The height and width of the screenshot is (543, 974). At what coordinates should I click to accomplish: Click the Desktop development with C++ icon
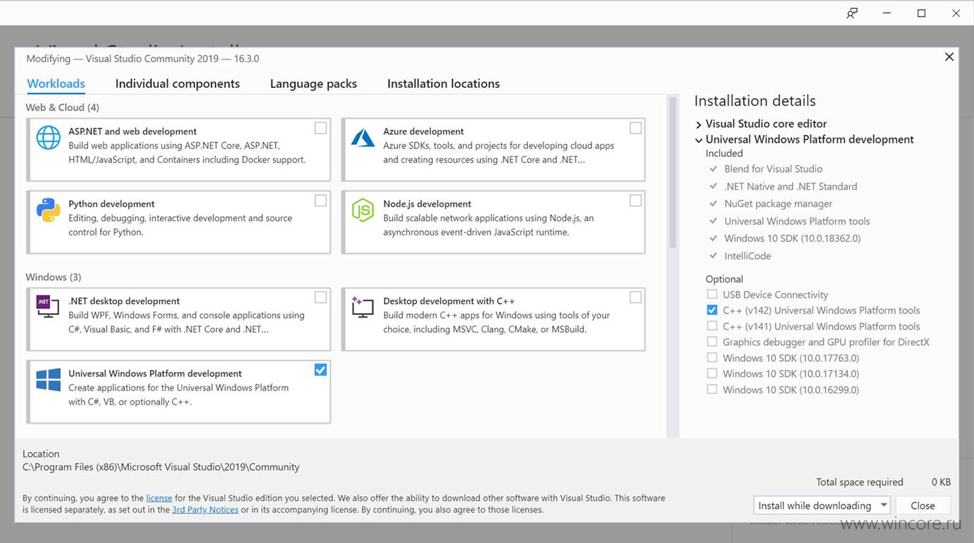363,307
